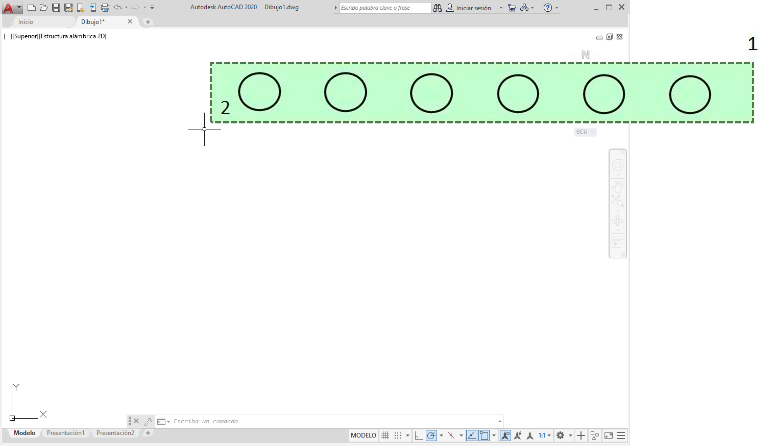Image resolution: width=759 pixels, height=446 pixels.
Task: Toggle object snap tracking
Action: [x=471, y=435]
